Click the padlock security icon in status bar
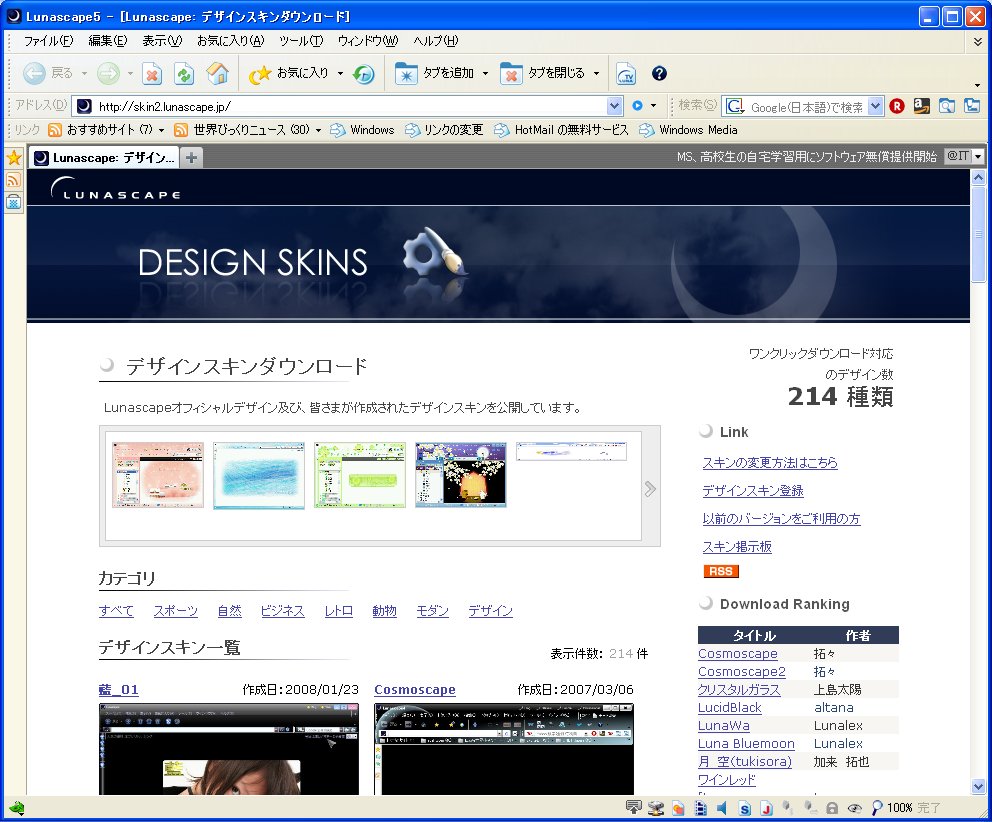 coord(832,808)
